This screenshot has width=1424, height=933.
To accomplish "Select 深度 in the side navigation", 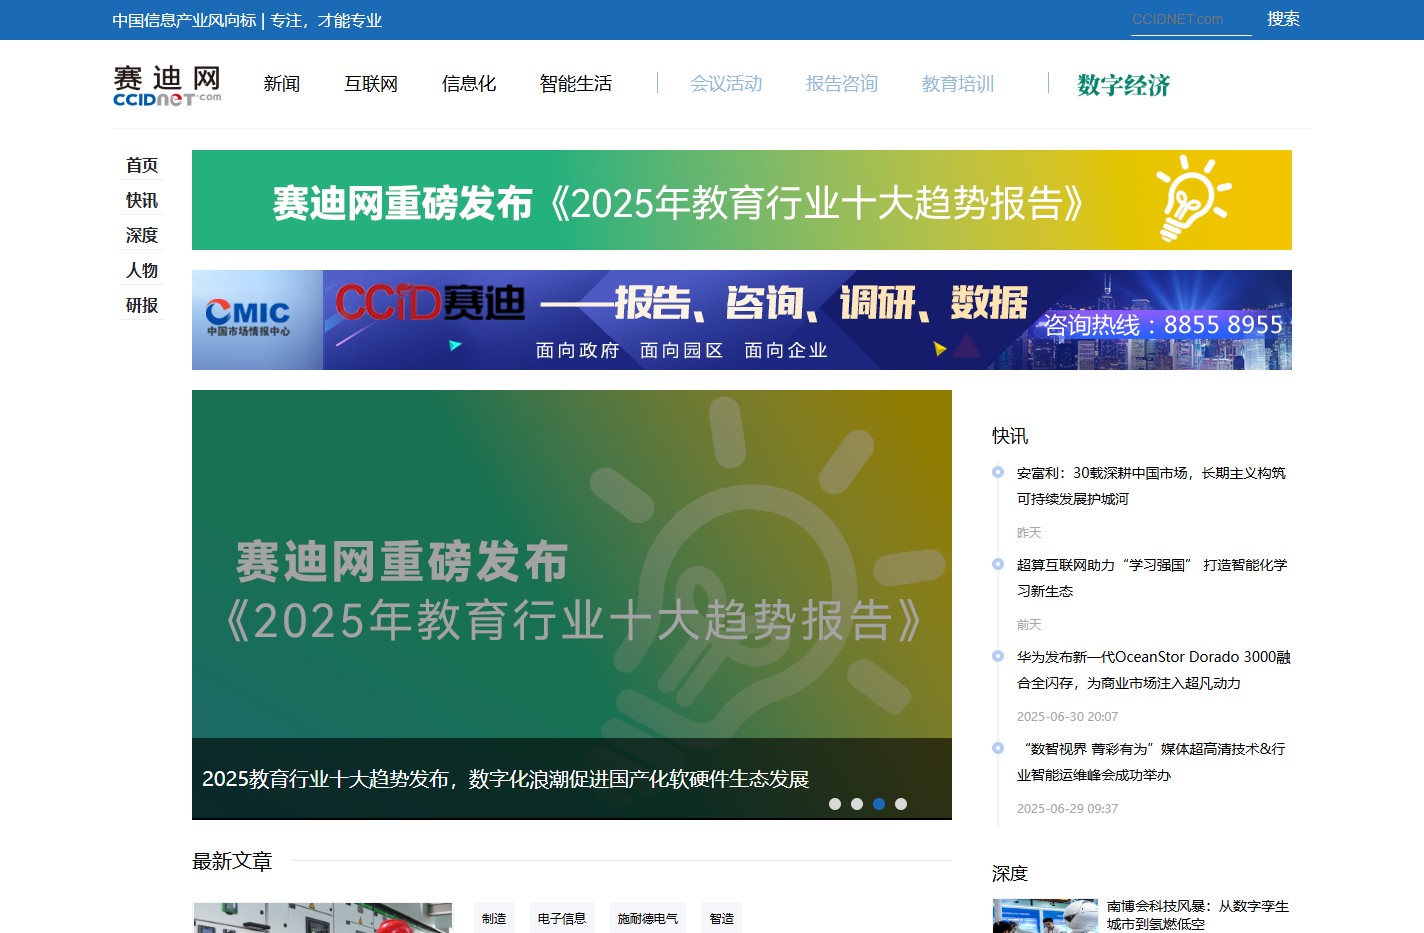I will pyautogui.click(x=142, y=235).
